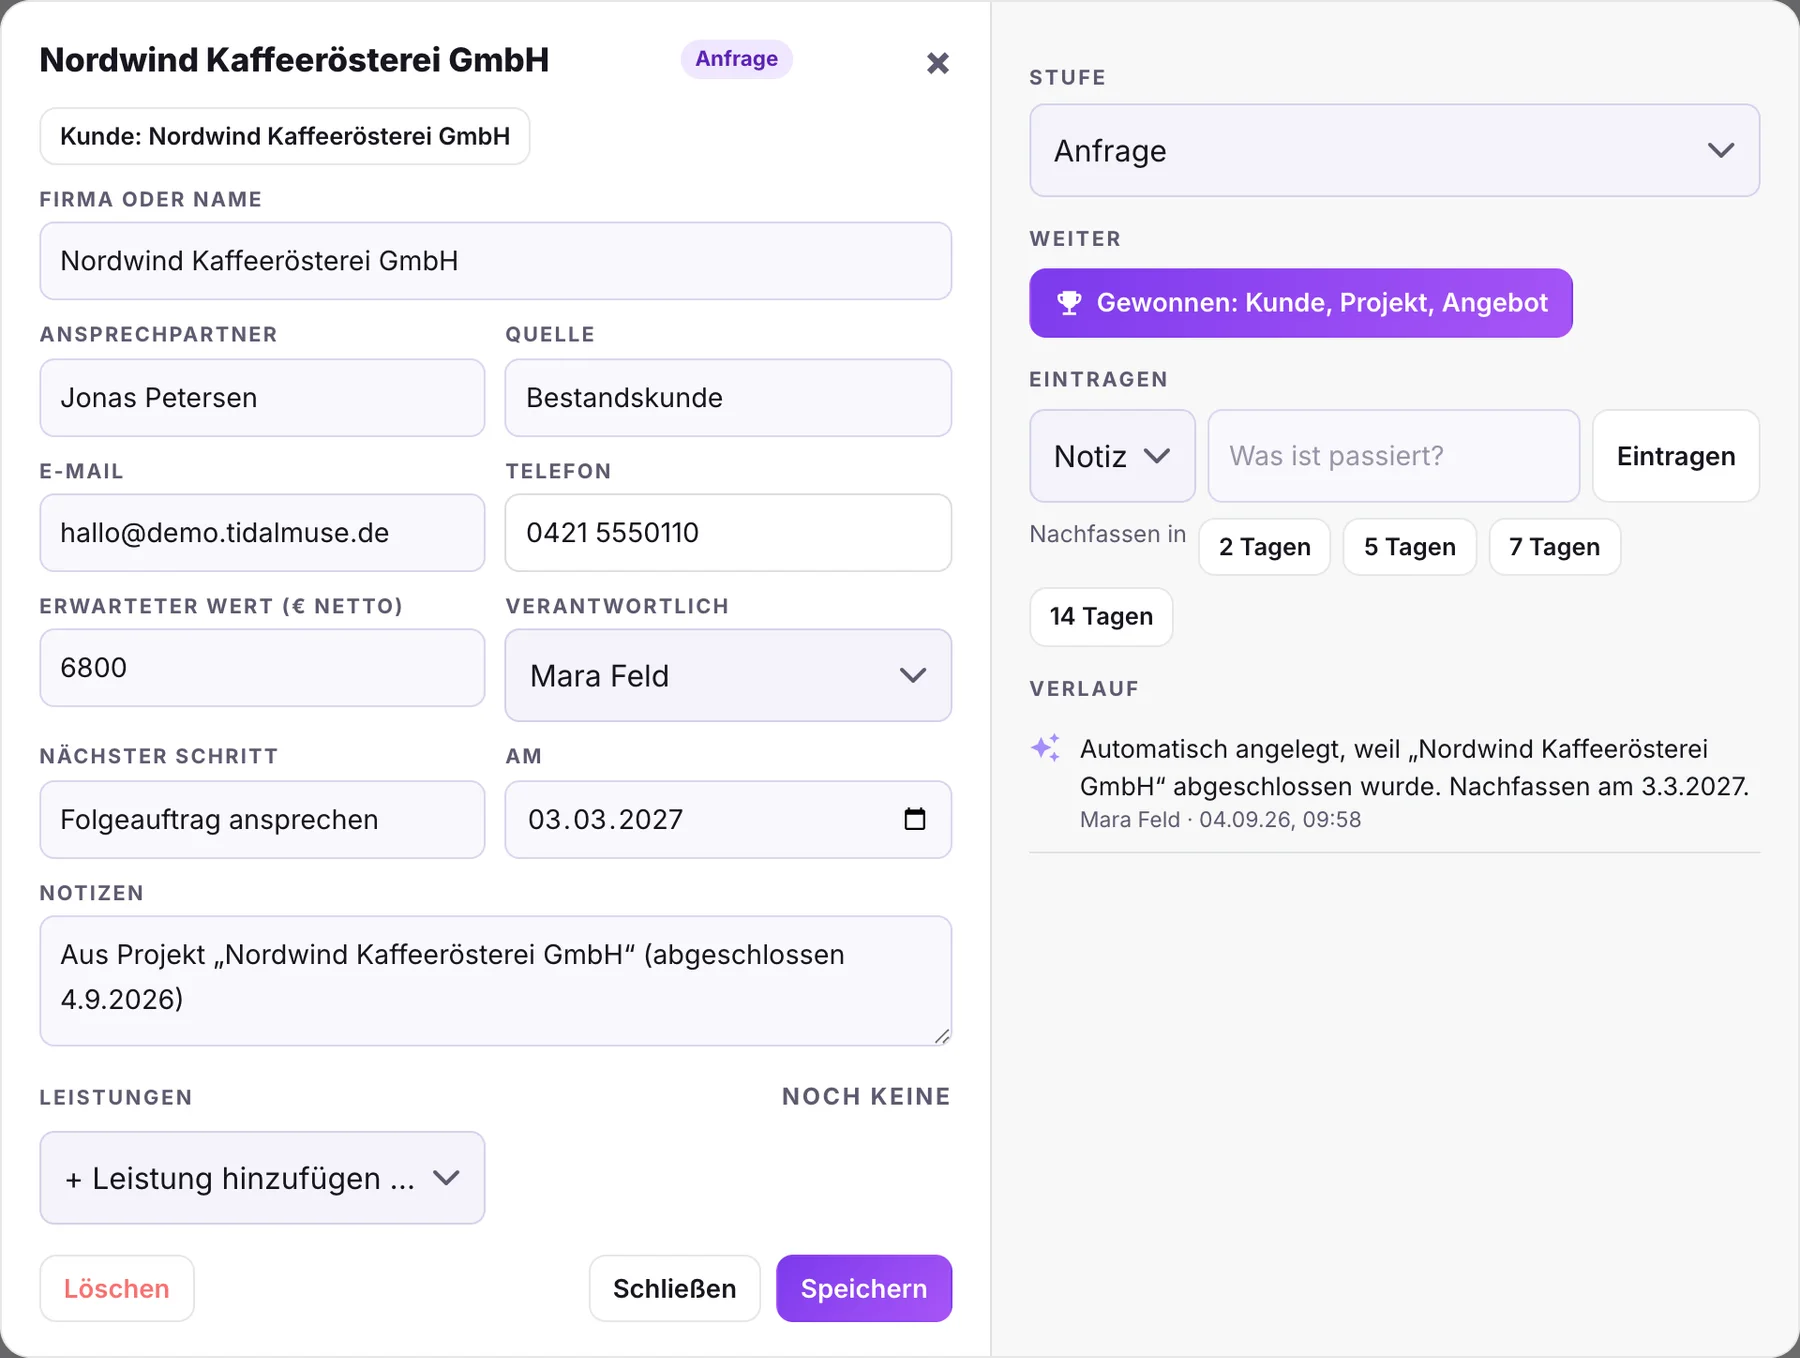Click the dialog title Nordwind Kaffeerösterei GmbH
The image size is (1800, 1358).
point(294,60)
